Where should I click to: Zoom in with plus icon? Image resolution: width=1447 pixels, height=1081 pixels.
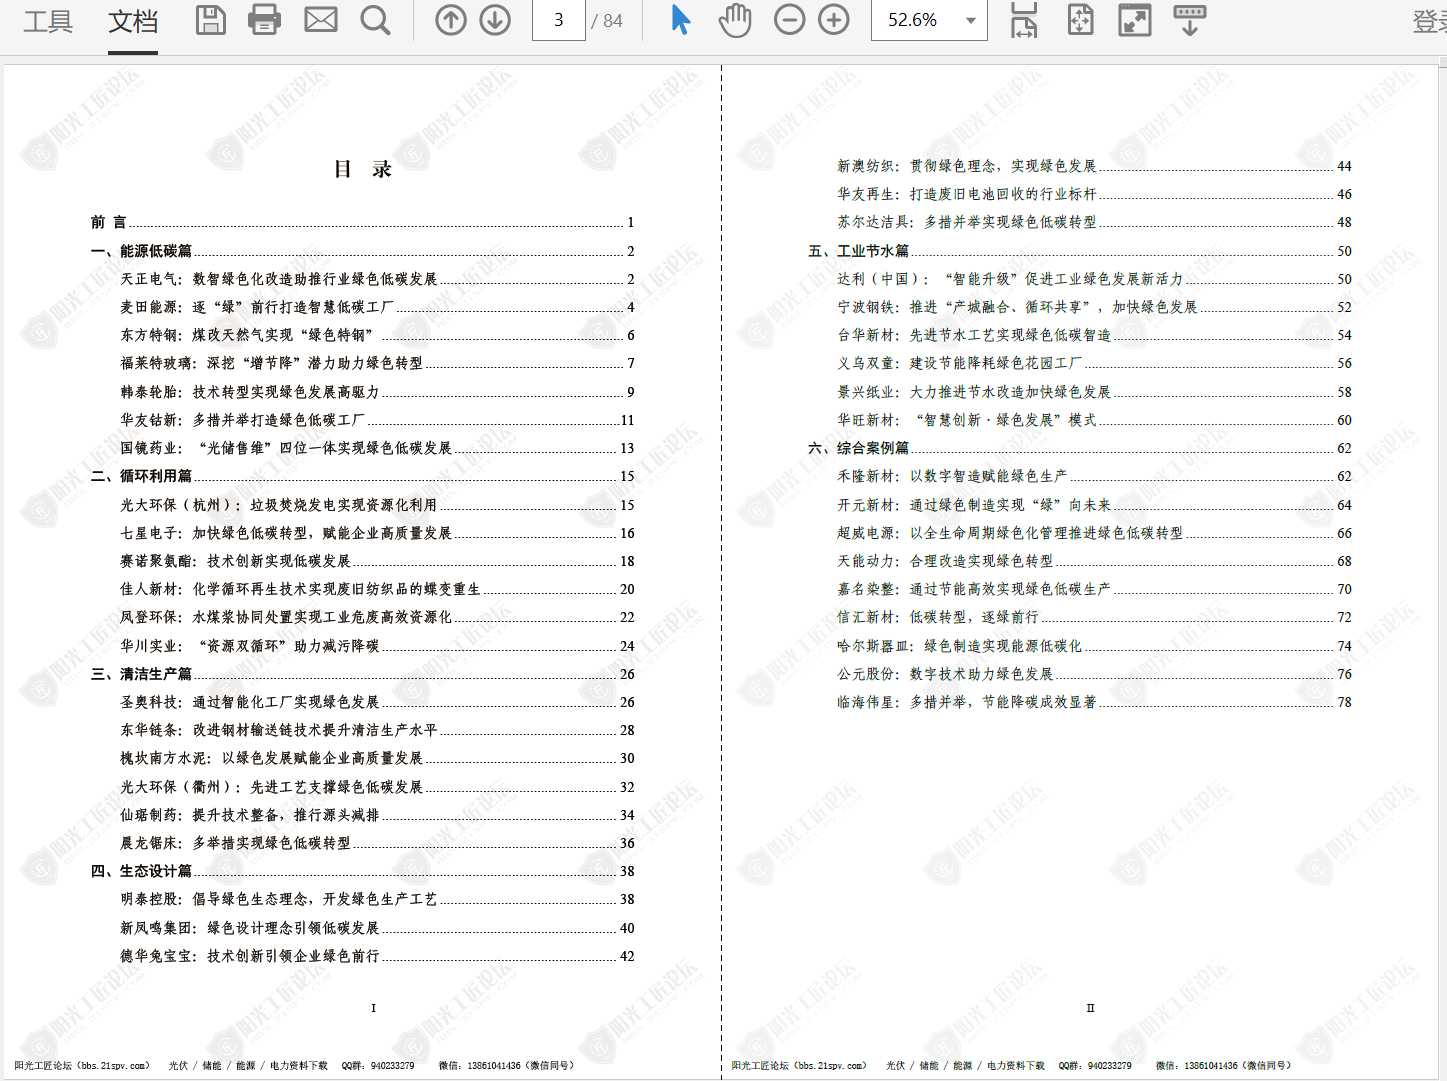pyautogui.click(x=834, y=20)
